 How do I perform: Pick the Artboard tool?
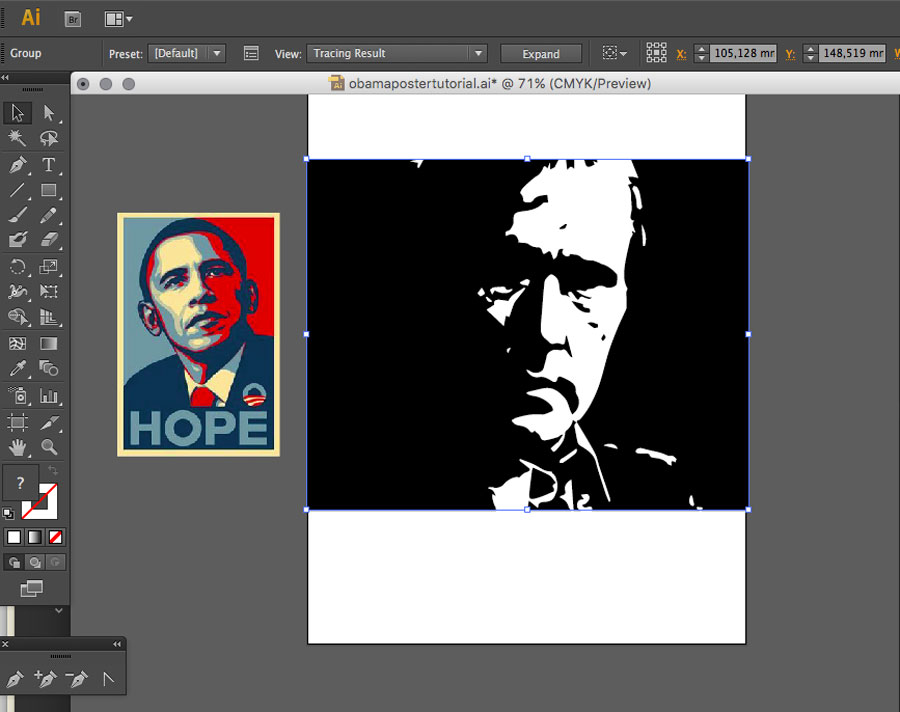pyautogui.click(x=17, y=423)
